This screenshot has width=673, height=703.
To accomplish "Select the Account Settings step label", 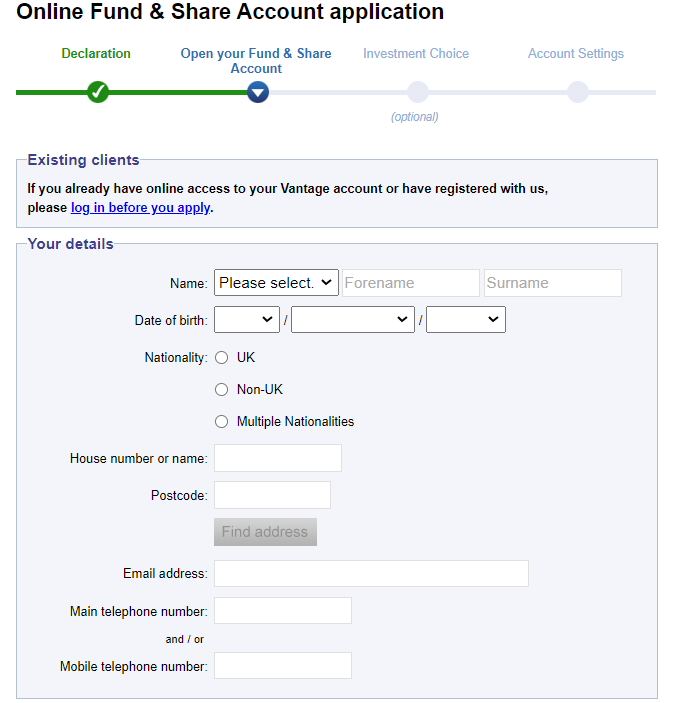I will pos(576,53).
